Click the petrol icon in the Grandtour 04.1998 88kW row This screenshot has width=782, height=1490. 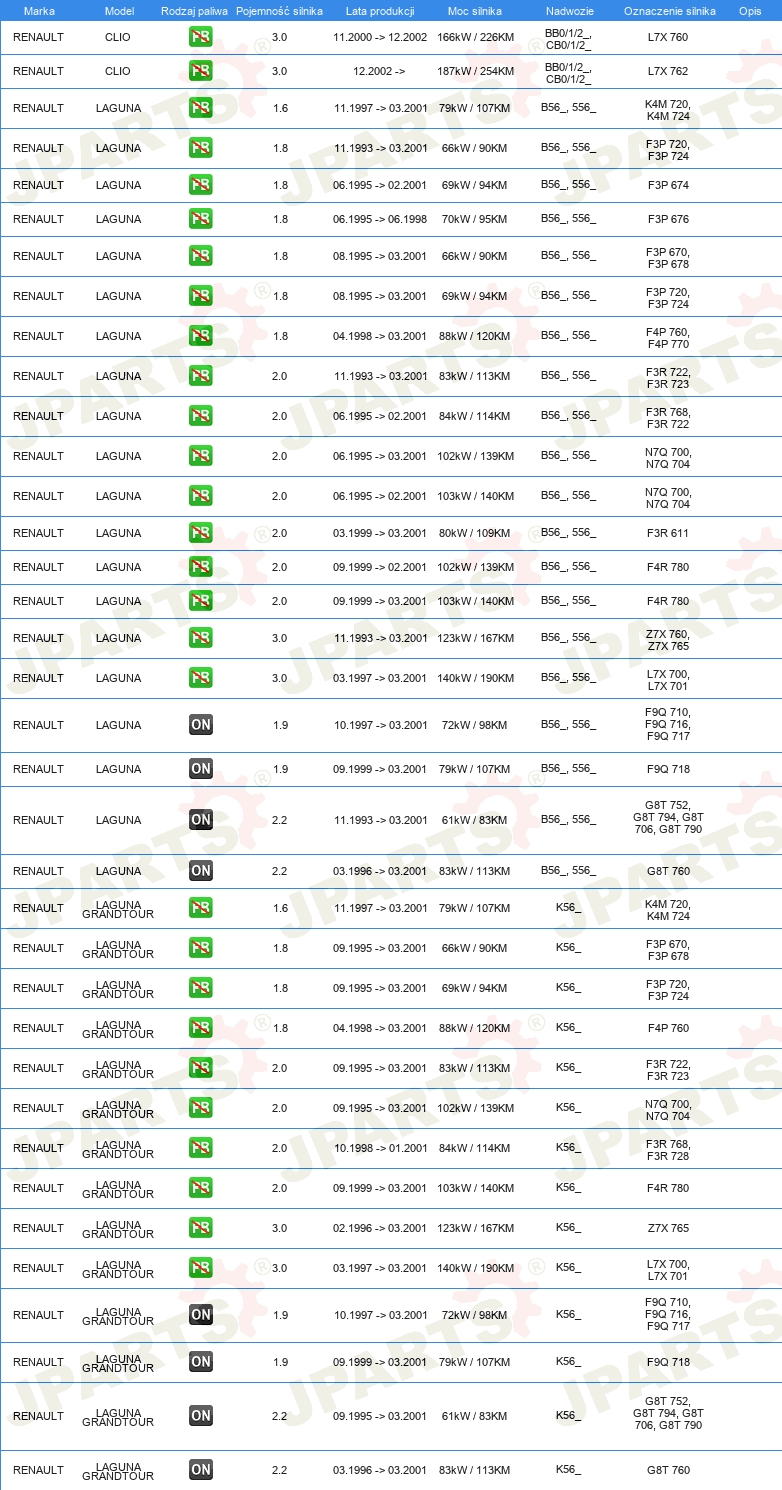[200, 1028]
